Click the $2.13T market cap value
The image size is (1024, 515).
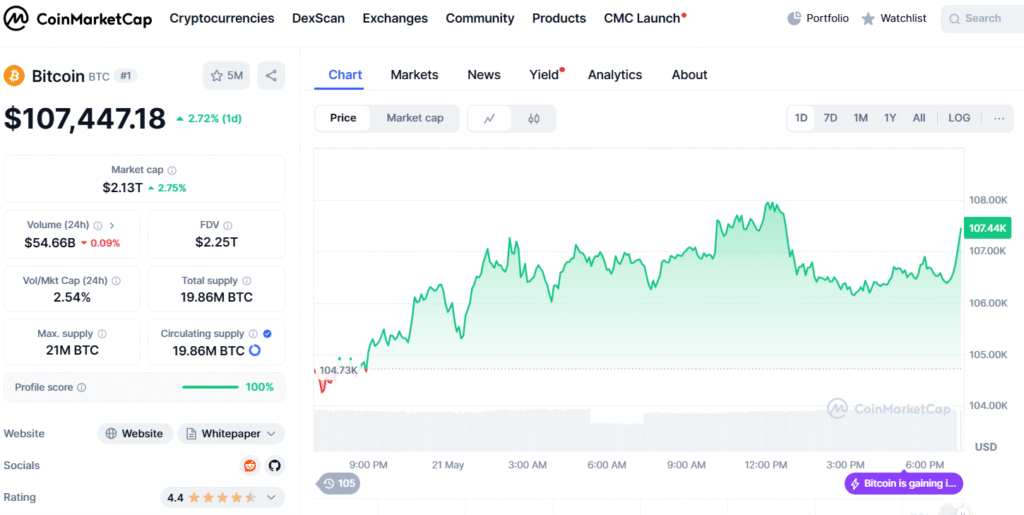[x=122, y=188]
